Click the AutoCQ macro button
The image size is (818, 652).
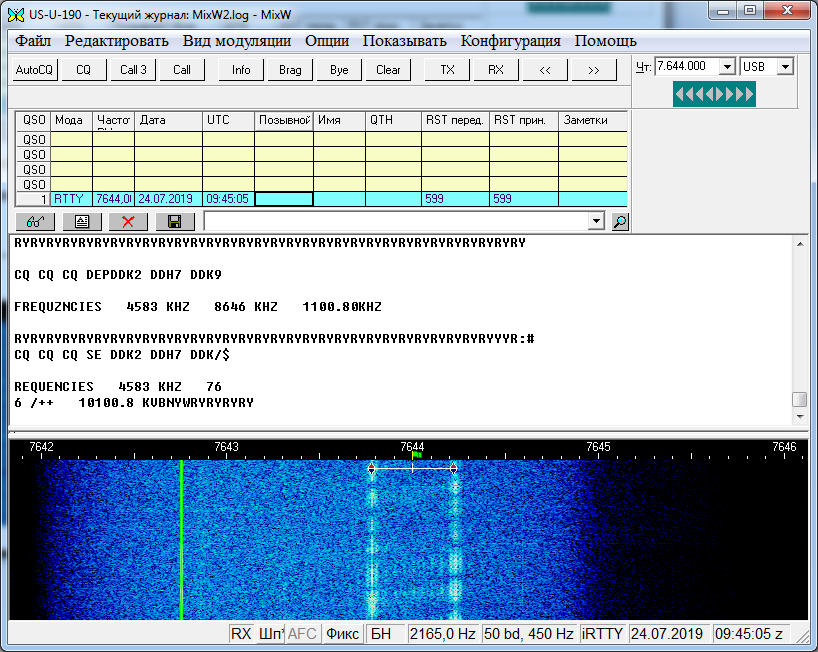(34, 70)
